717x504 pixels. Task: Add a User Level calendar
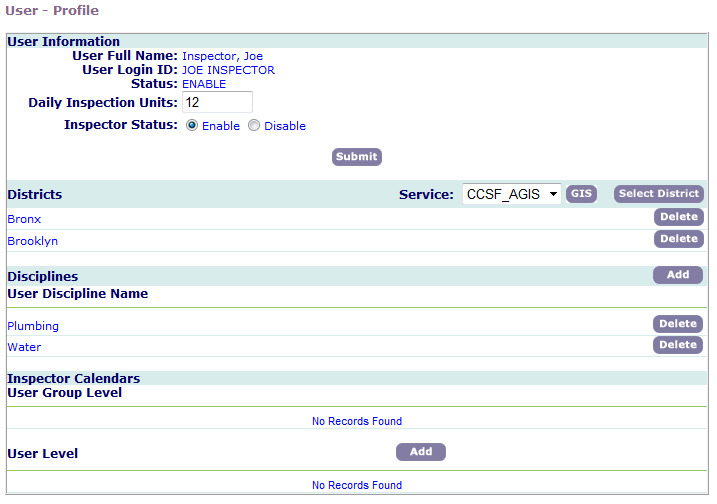pos(421,452)
